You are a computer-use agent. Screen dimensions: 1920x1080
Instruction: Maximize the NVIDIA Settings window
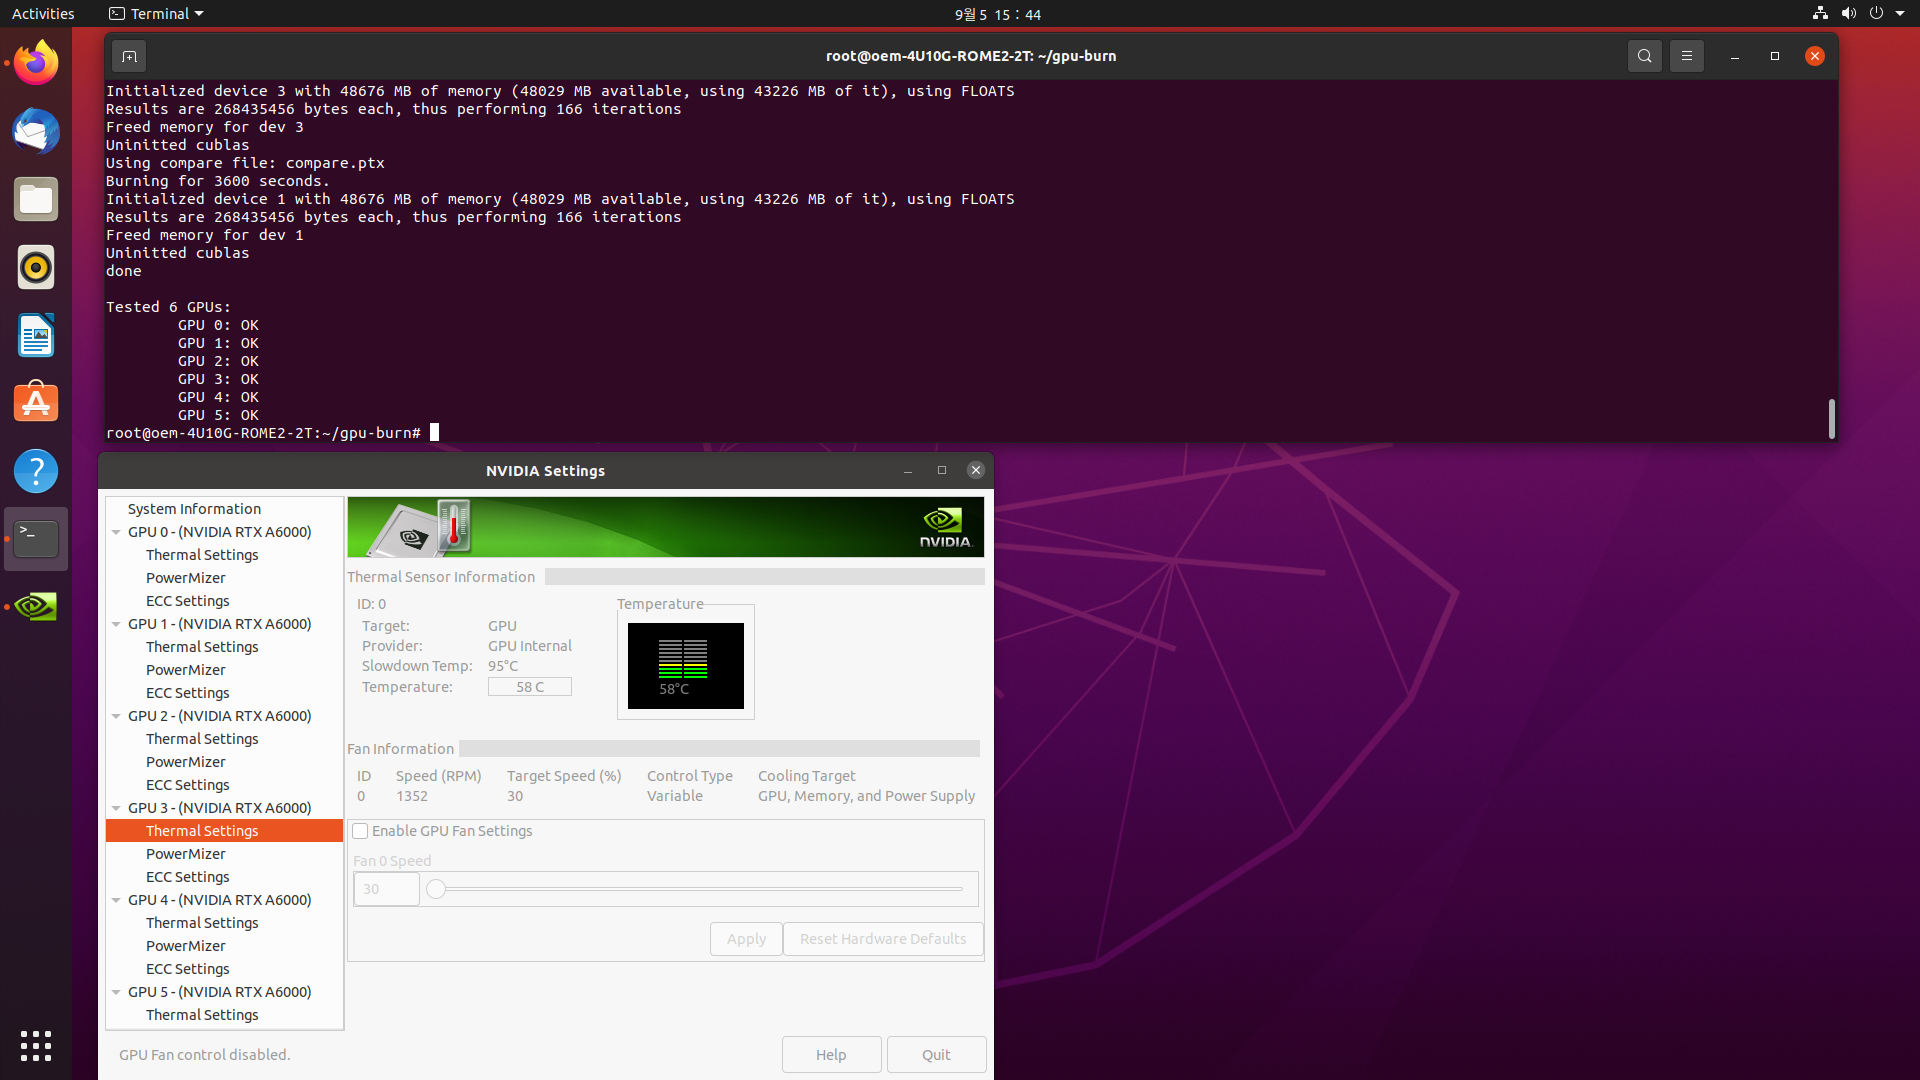point(942,470)
